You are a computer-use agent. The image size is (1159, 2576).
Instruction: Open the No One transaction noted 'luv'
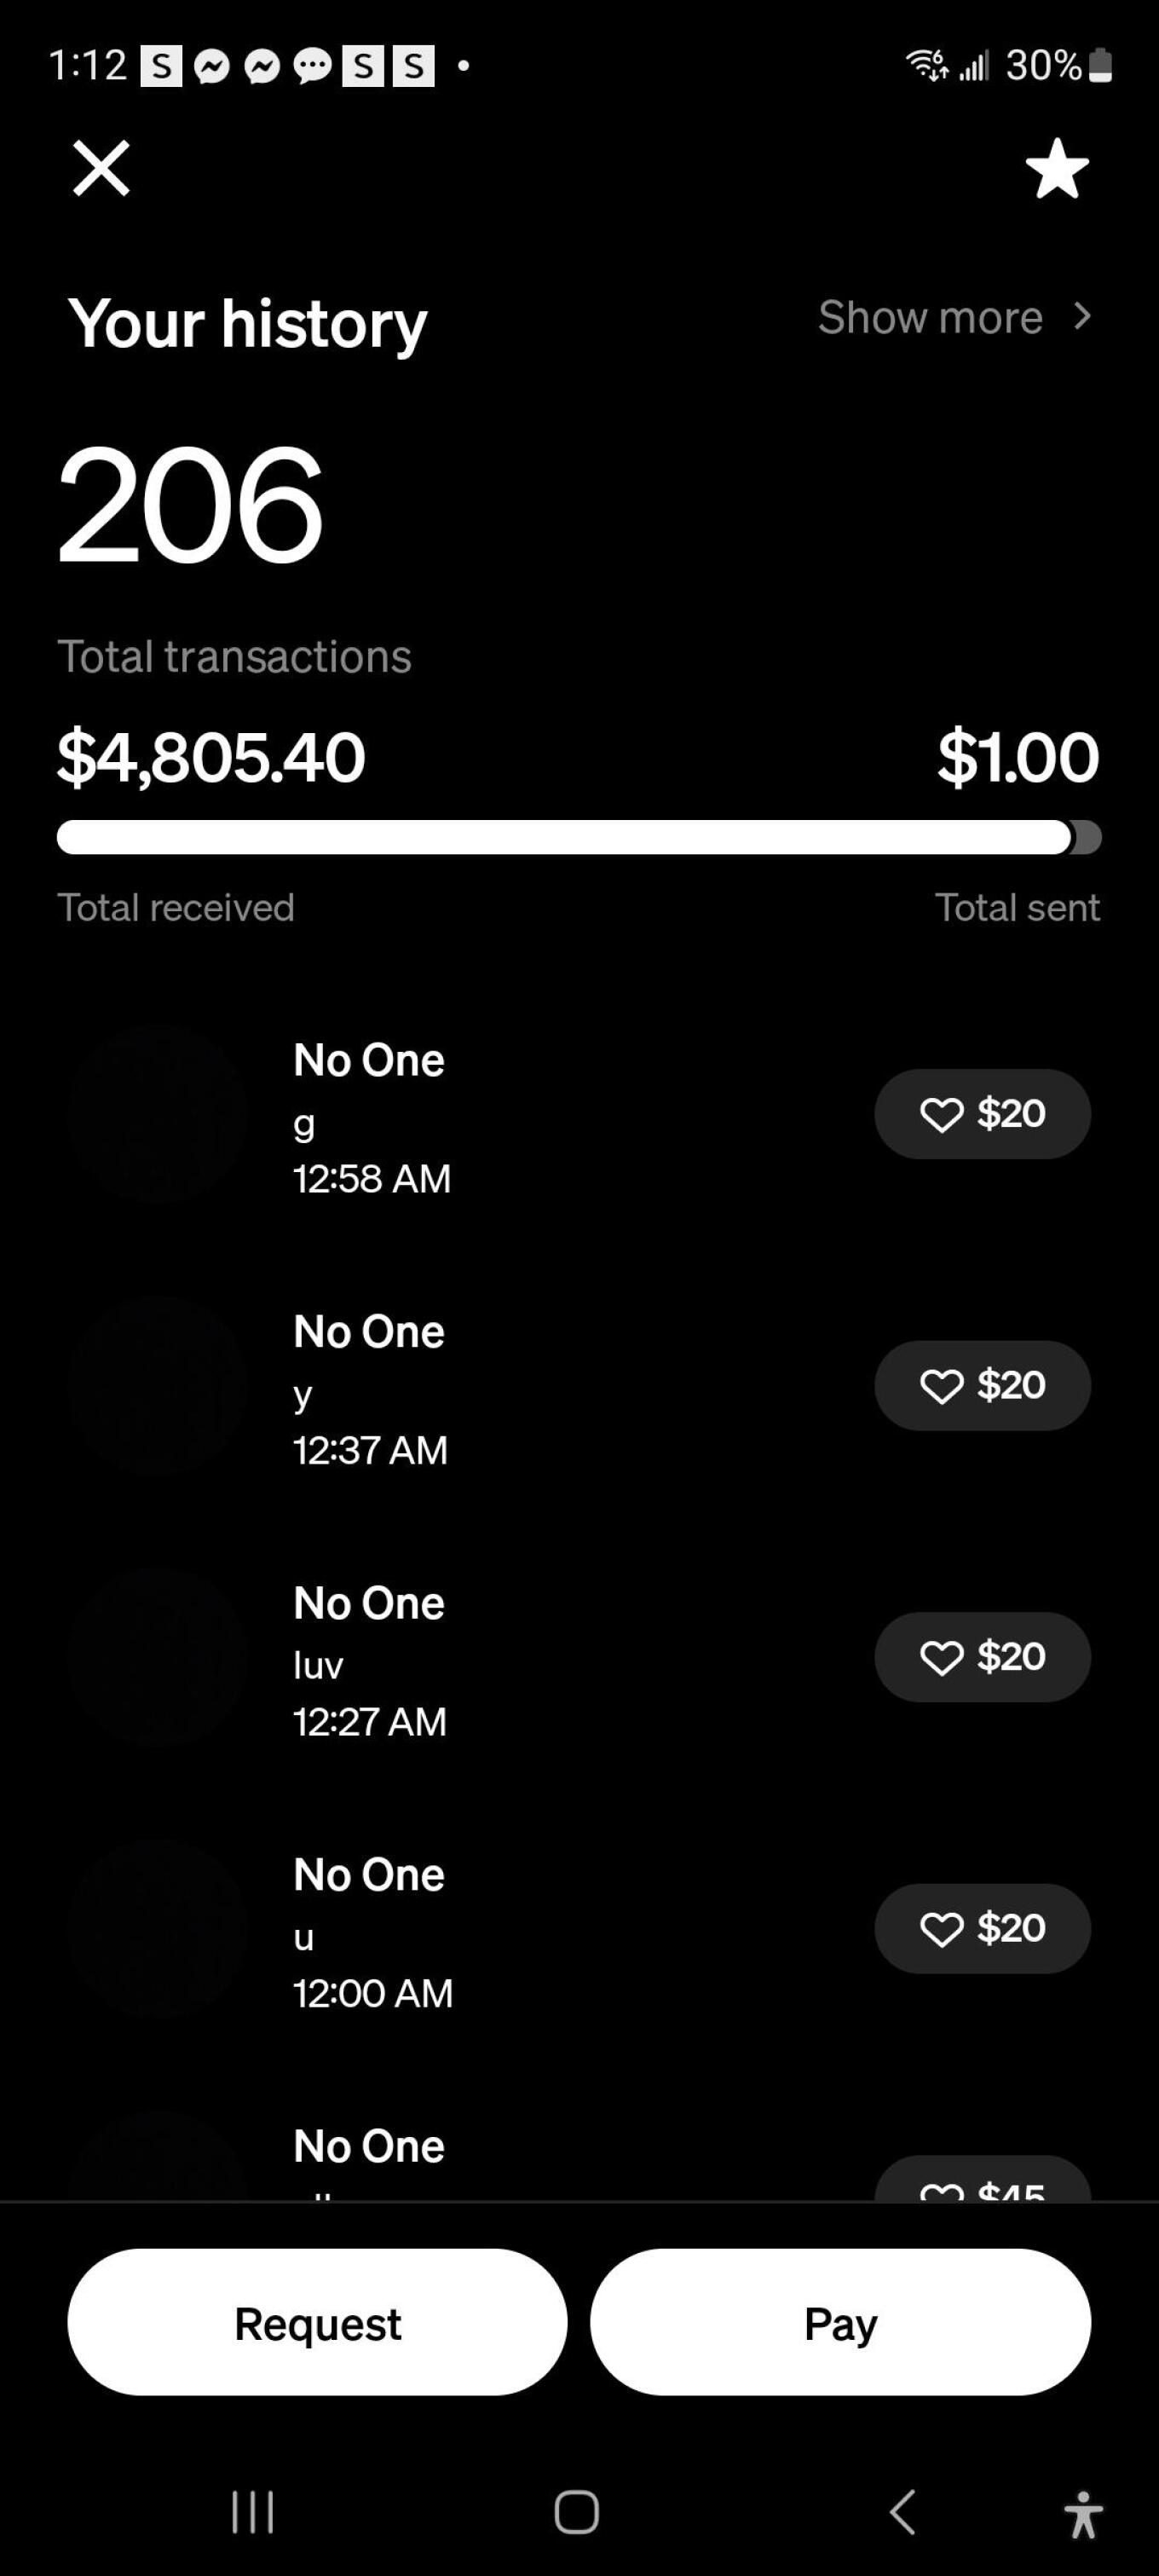pyautogui.click(x=369, y=1659)
